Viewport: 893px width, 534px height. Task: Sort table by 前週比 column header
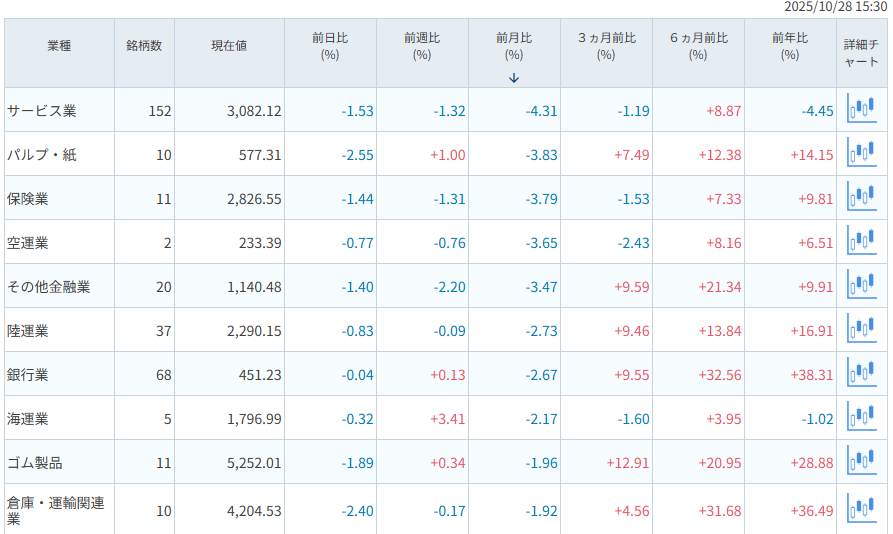click(422, 46)
